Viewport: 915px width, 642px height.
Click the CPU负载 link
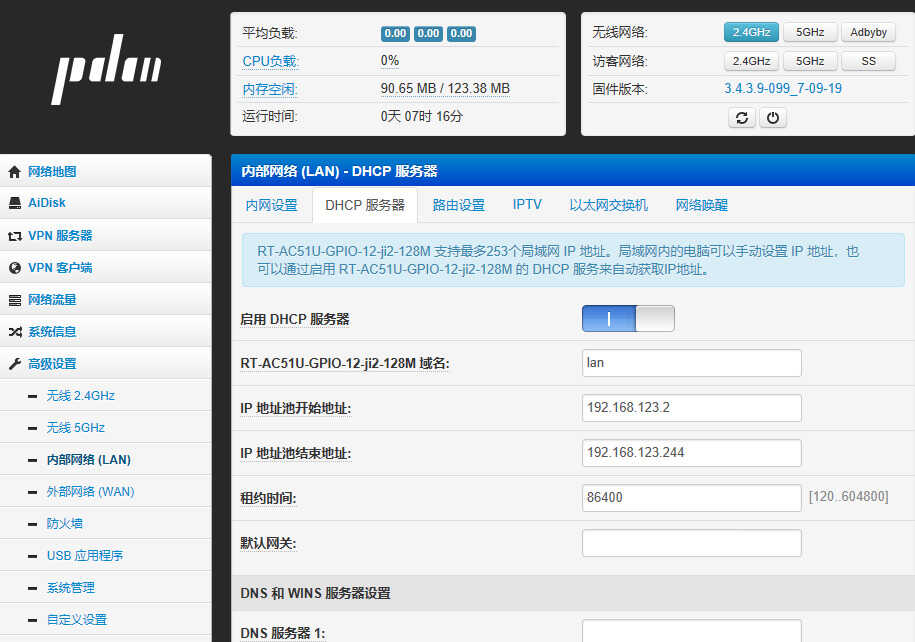pos(270,61)
